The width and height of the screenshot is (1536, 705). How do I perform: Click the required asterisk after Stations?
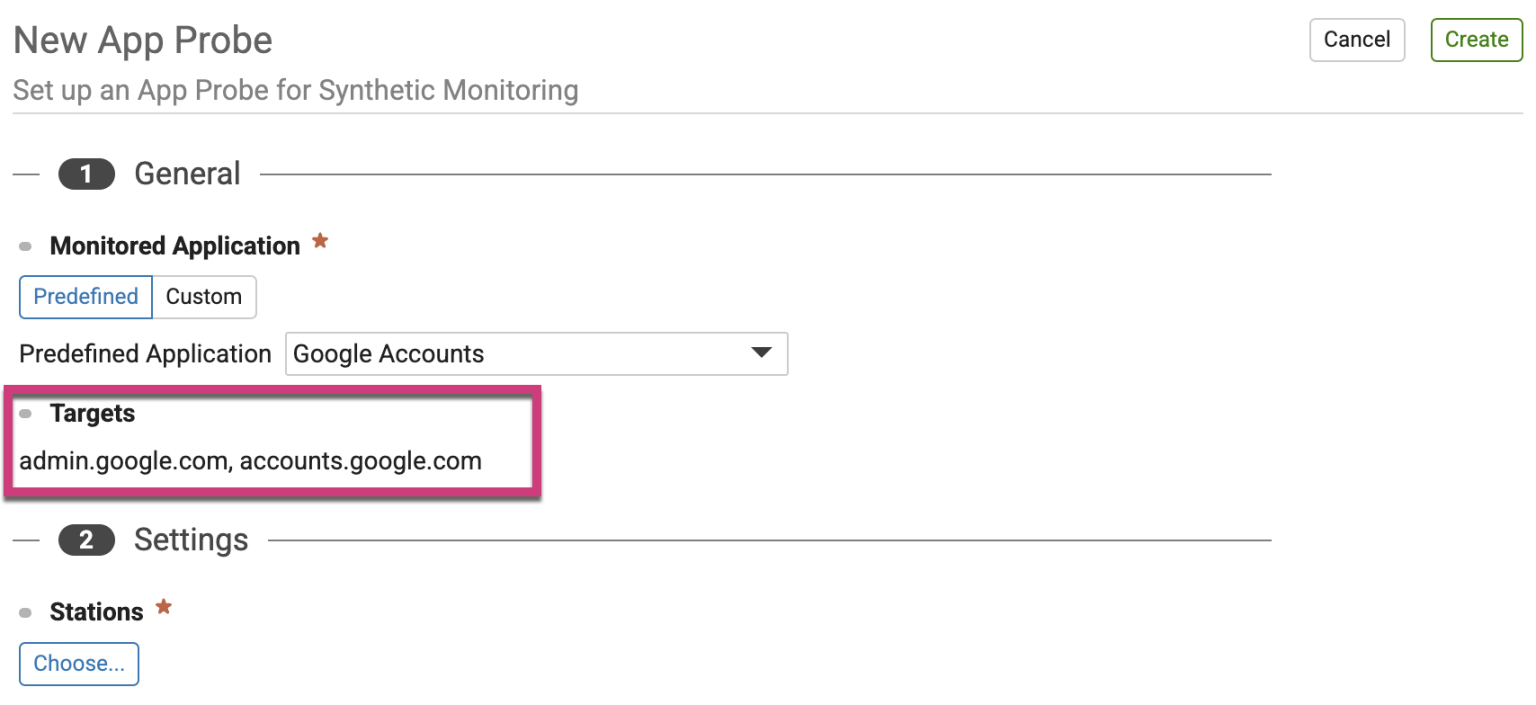[163, 607]
